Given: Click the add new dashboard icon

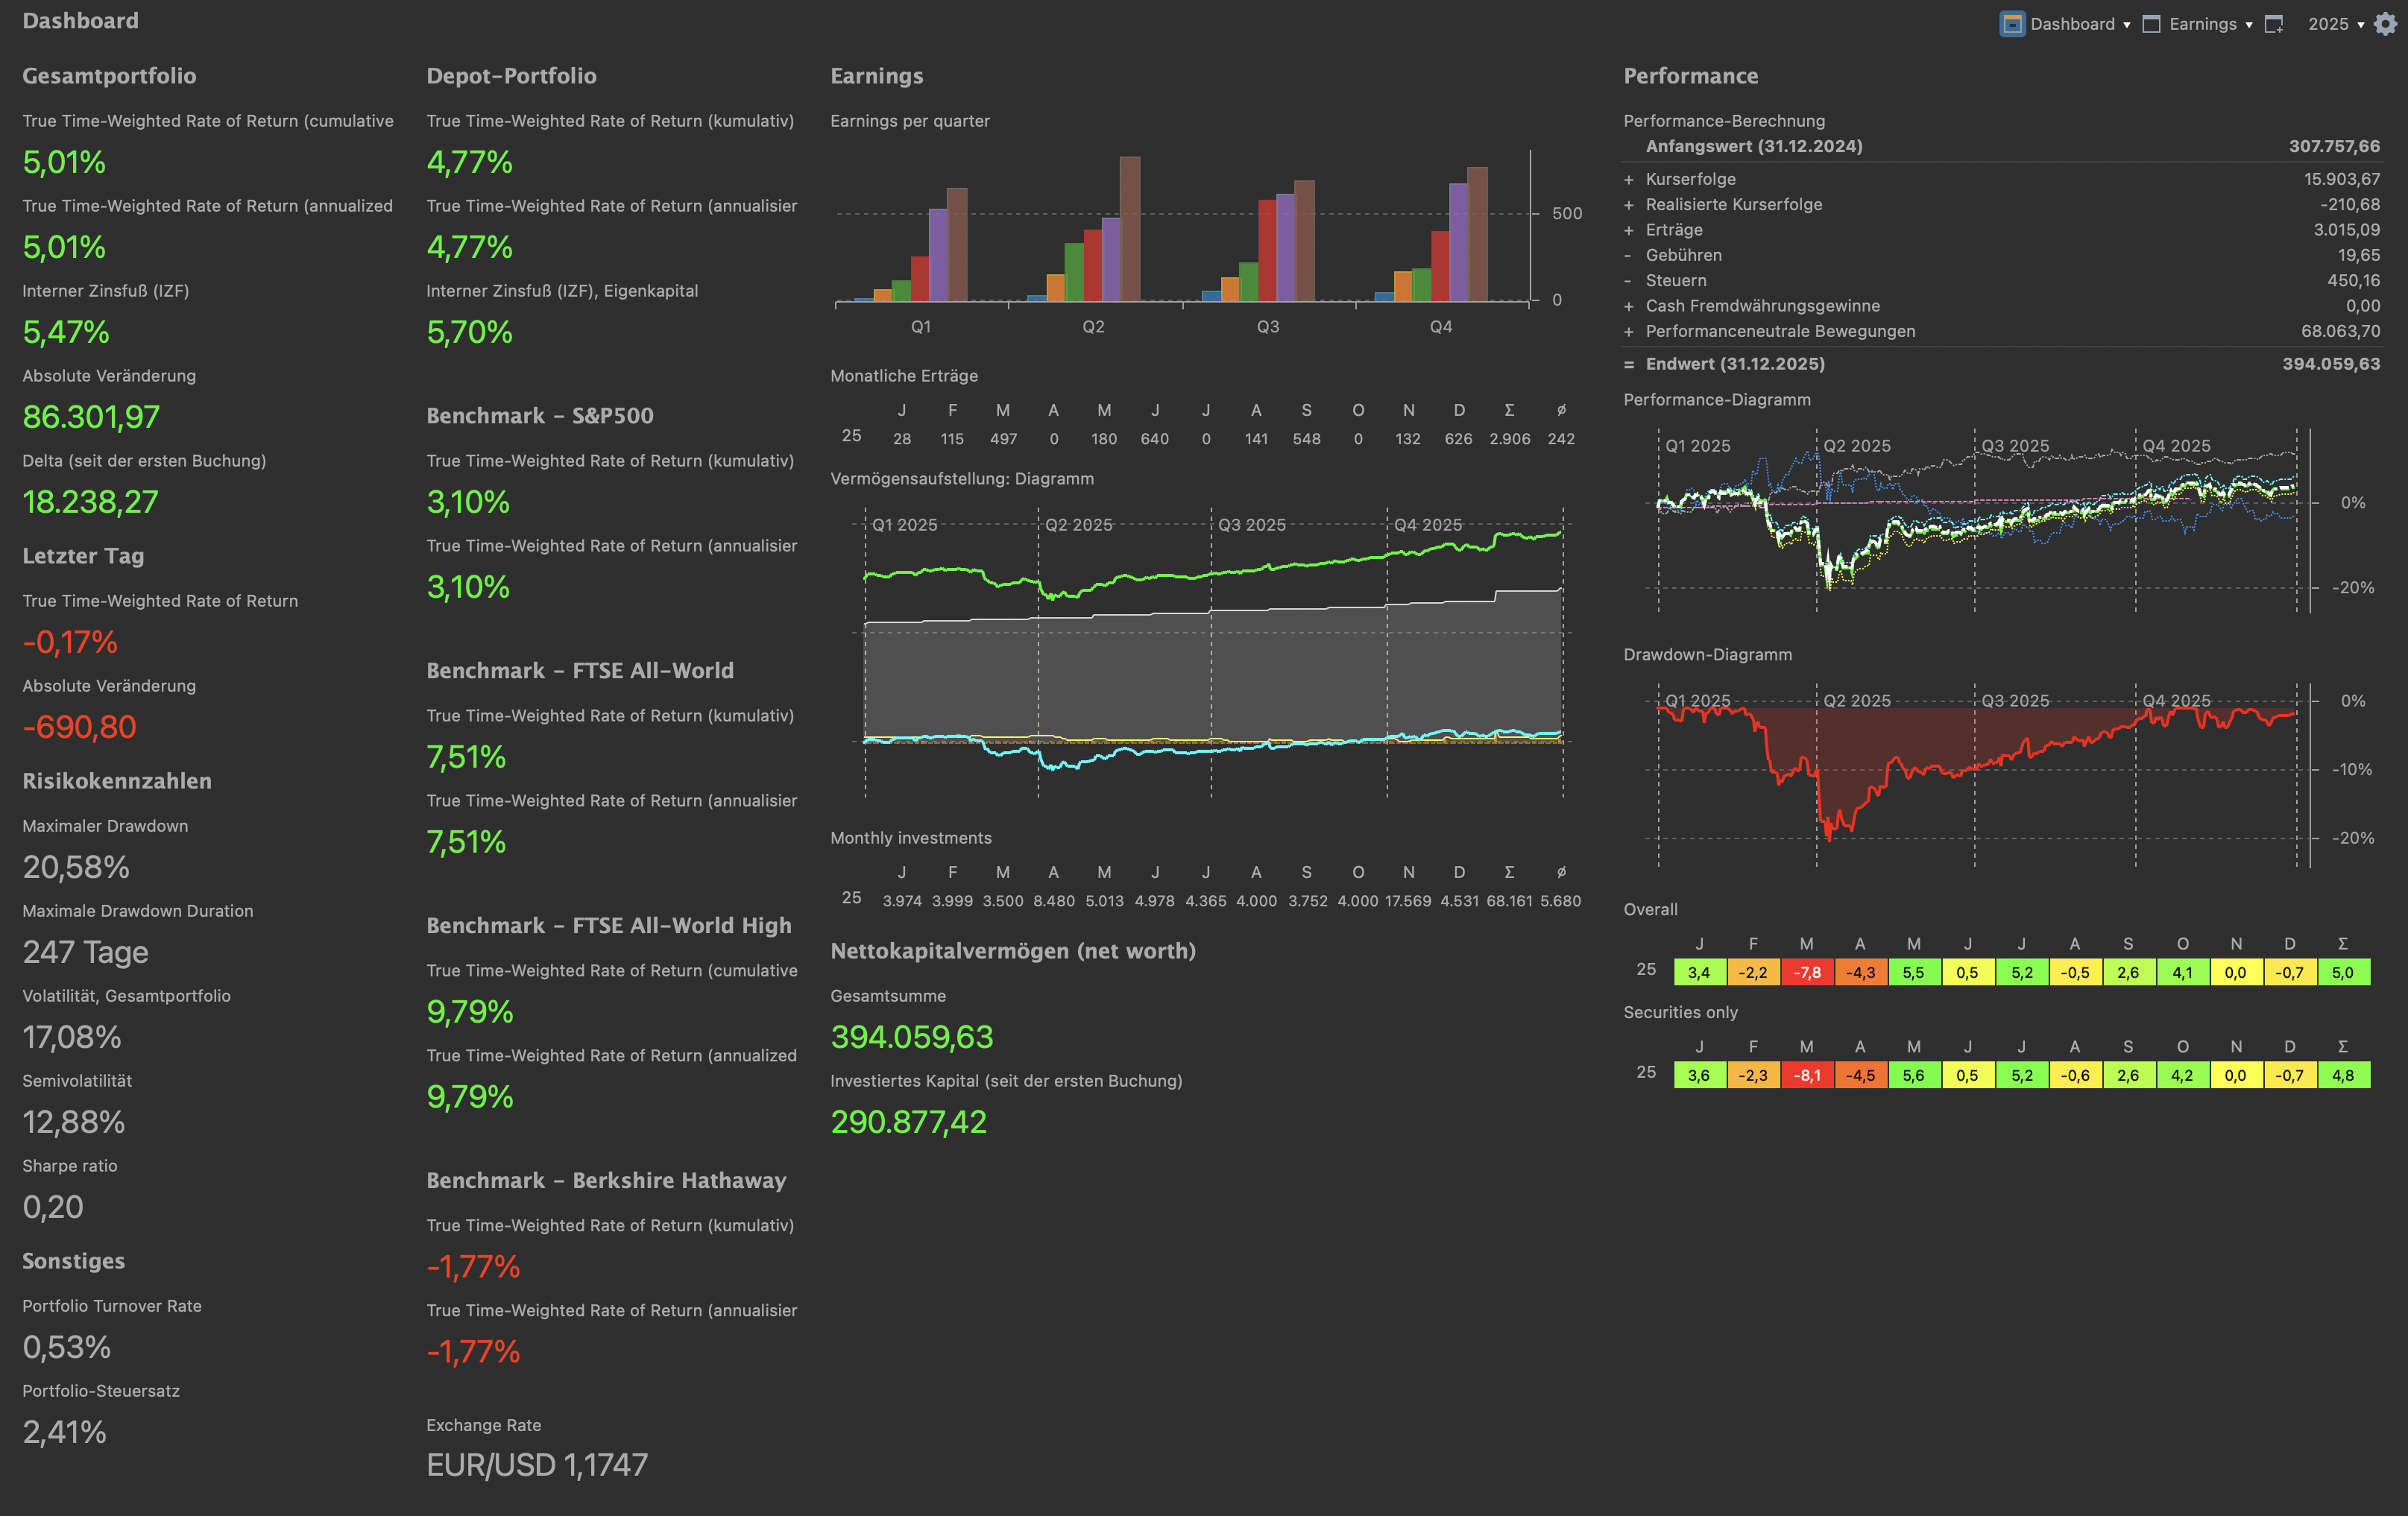Looking at the screenshot, I should (x=2274, y=24).
